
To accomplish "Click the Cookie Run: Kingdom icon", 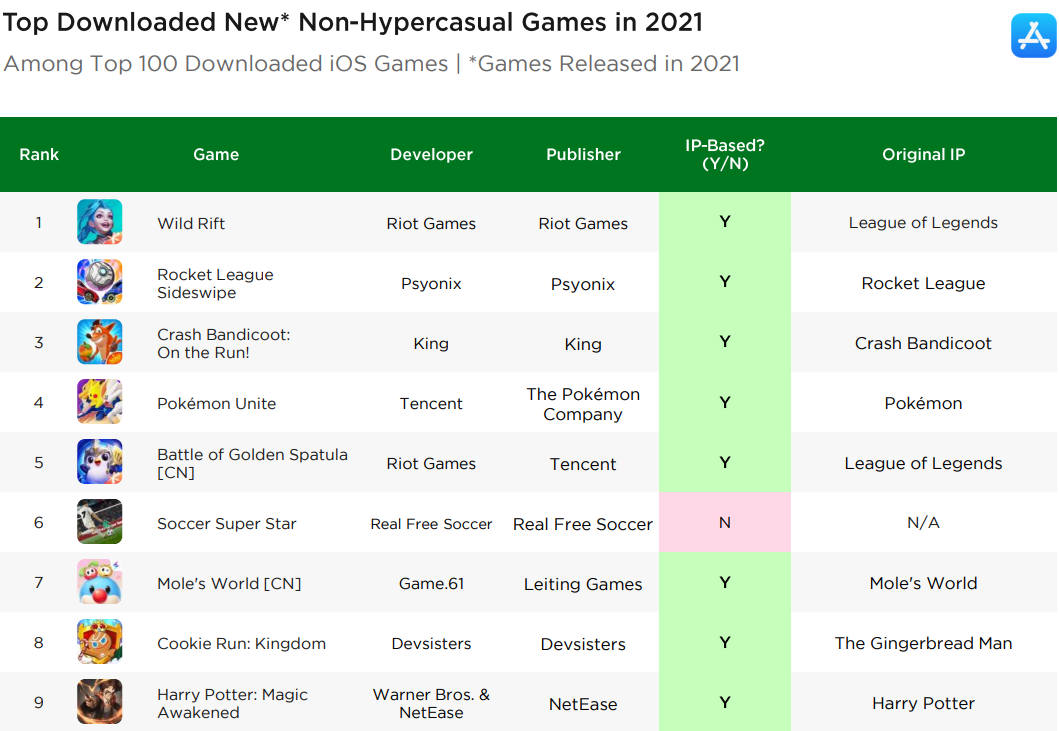I will 100,642.
